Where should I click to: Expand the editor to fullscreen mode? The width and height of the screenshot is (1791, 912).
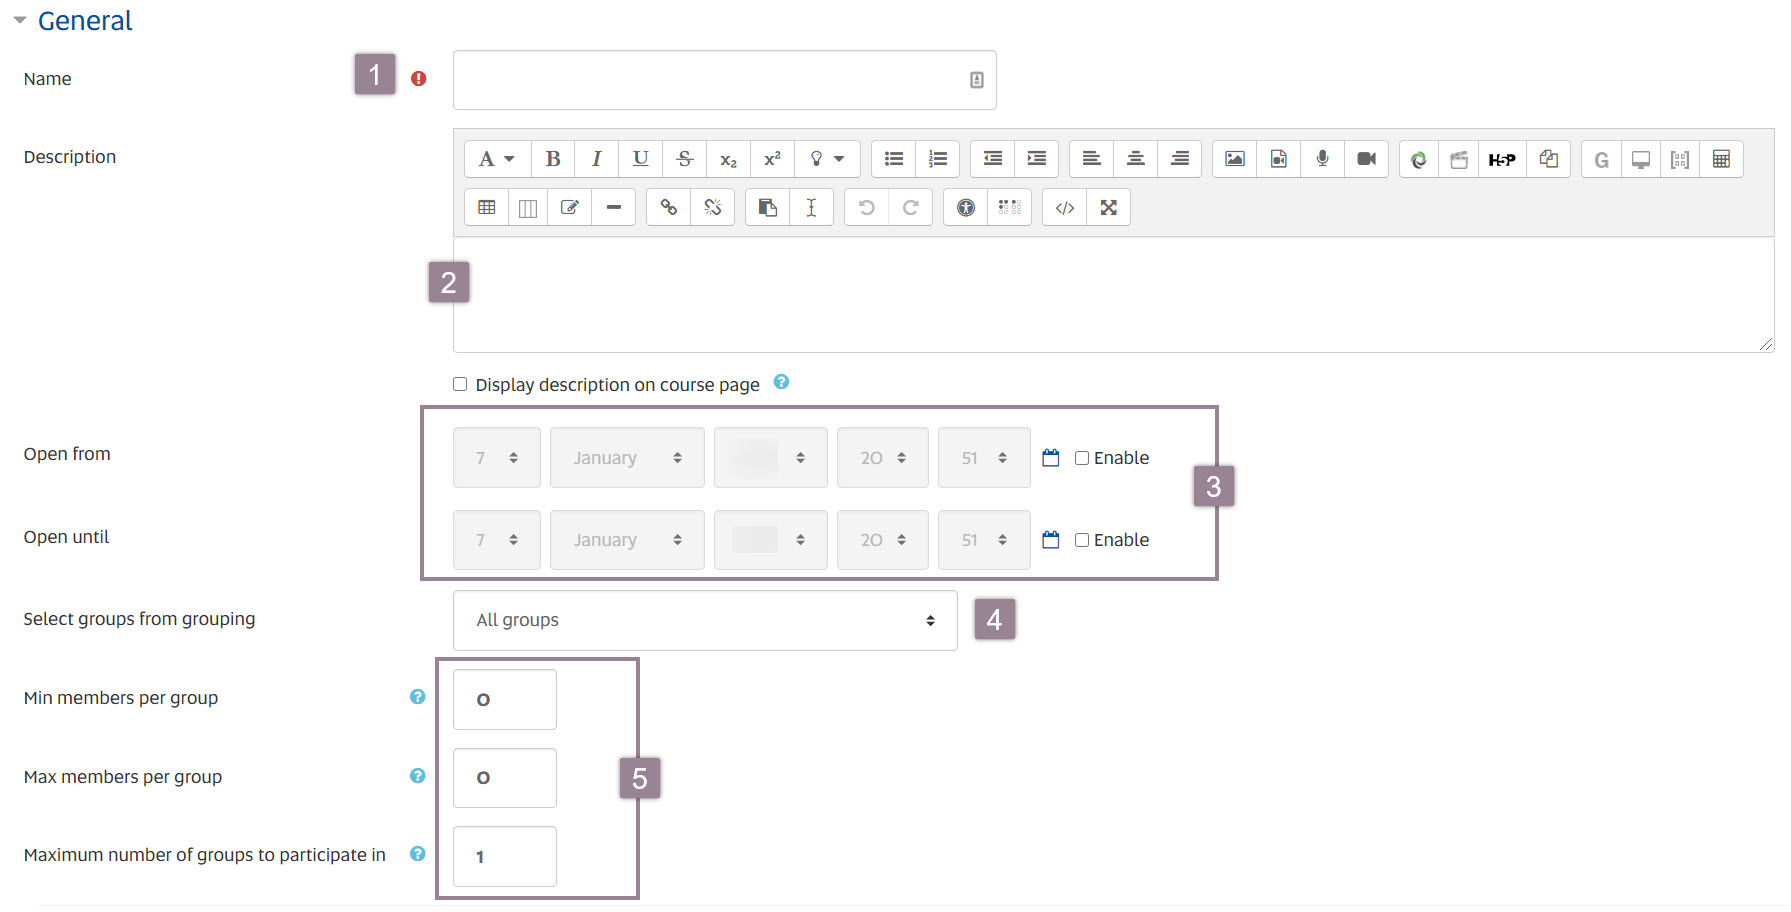coord(1109,207)
